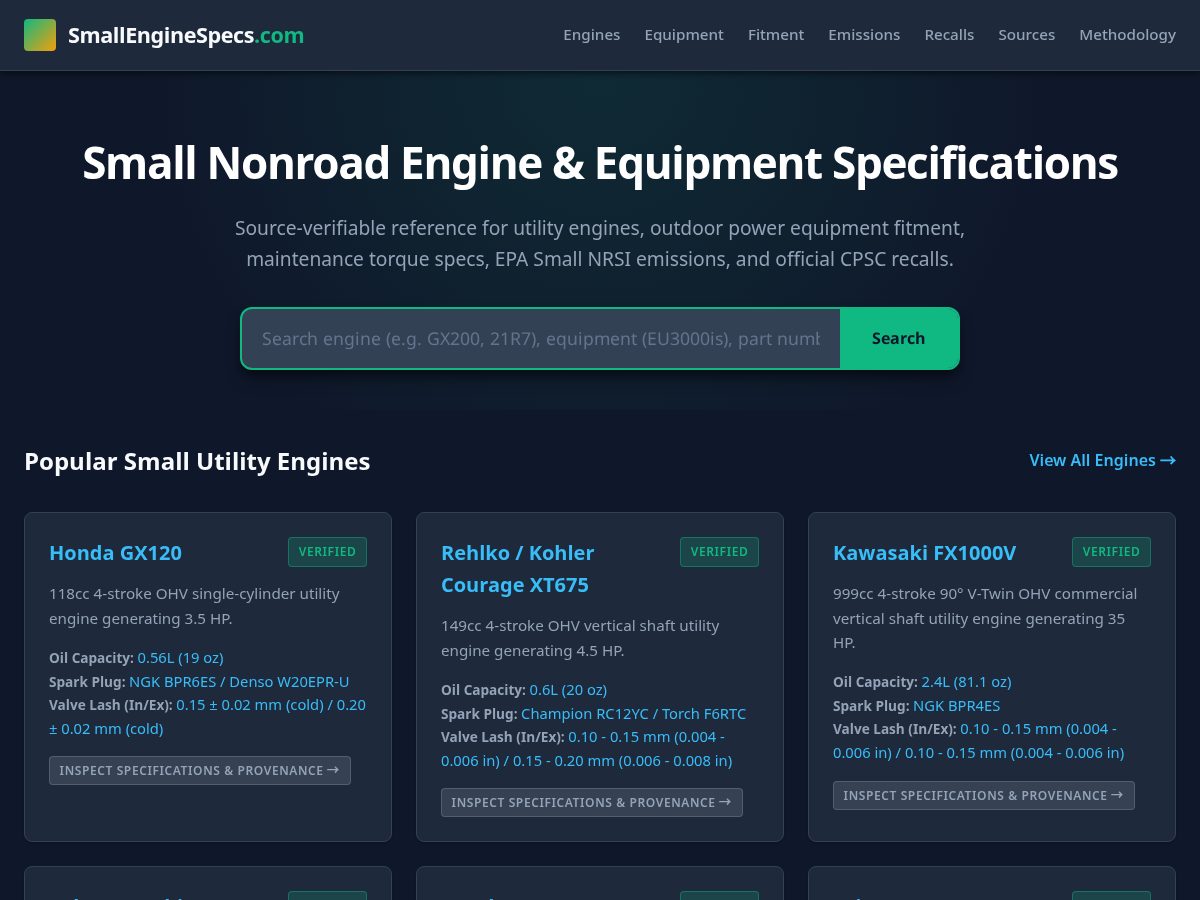Follow the View All Engines link
Screen dimensions: 1200x900
point(1102,460)
